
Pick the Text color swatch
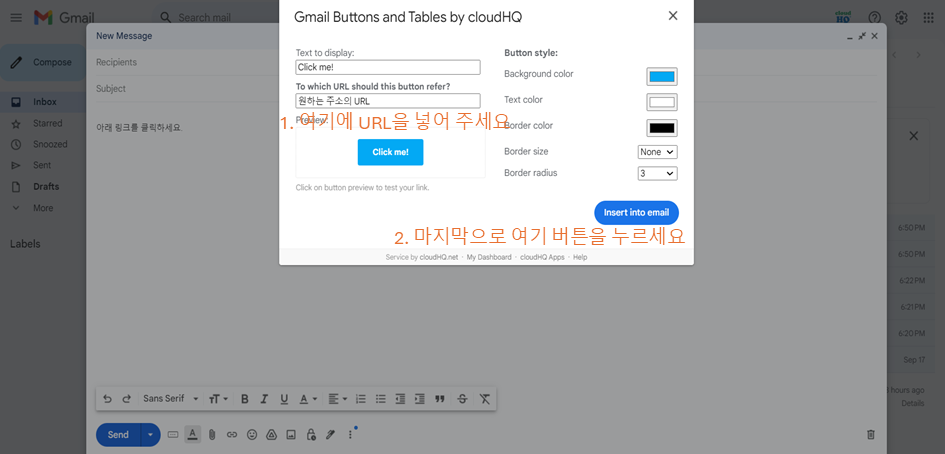662,102
